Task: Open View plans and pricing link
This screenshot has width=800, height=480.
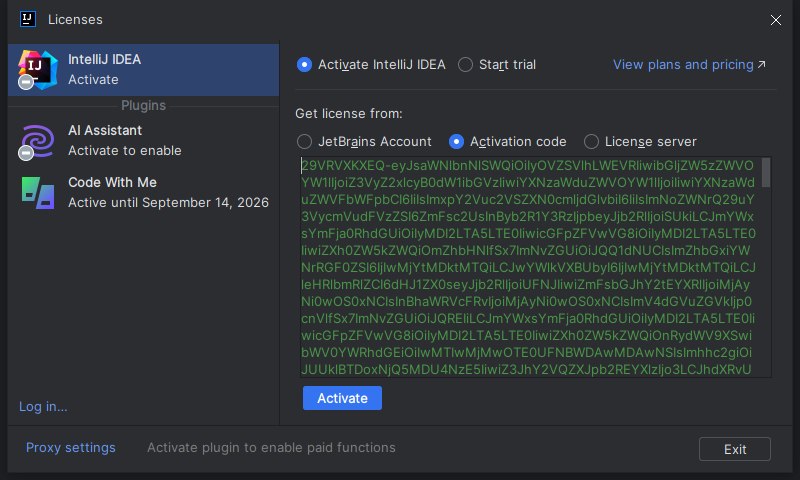Action: click(x=683, y=65)
